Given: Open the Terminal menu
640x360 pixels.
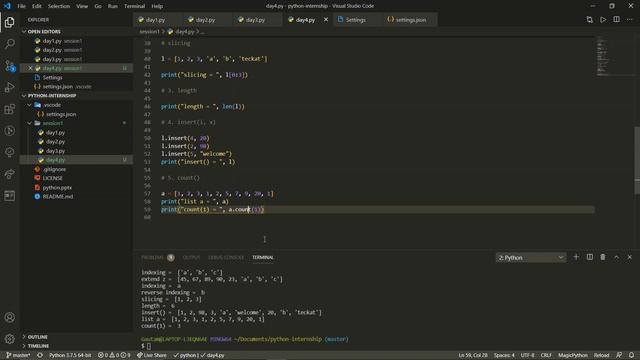Looking at the screenshot, I should 134,6.
